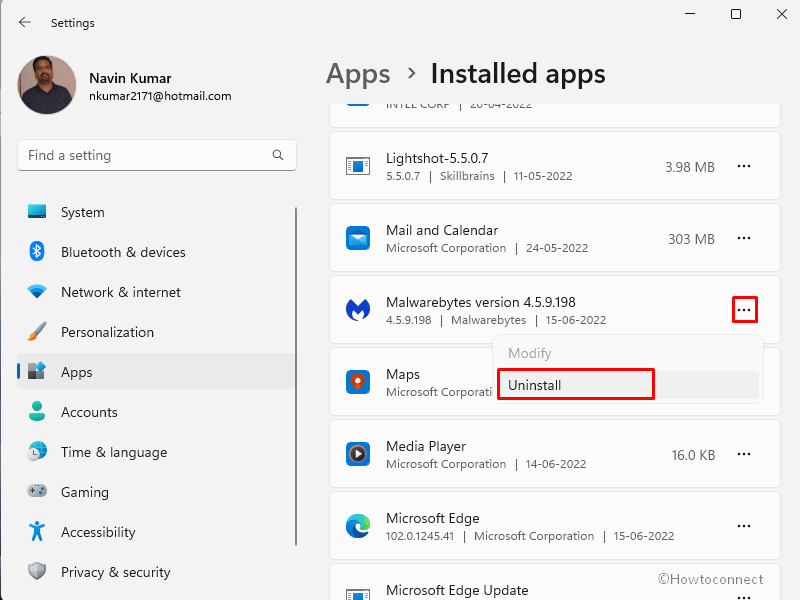Click the Mail and Calendar app icon
The width and height of the screenshot is (800, 600).
click(x=358, y=238)
